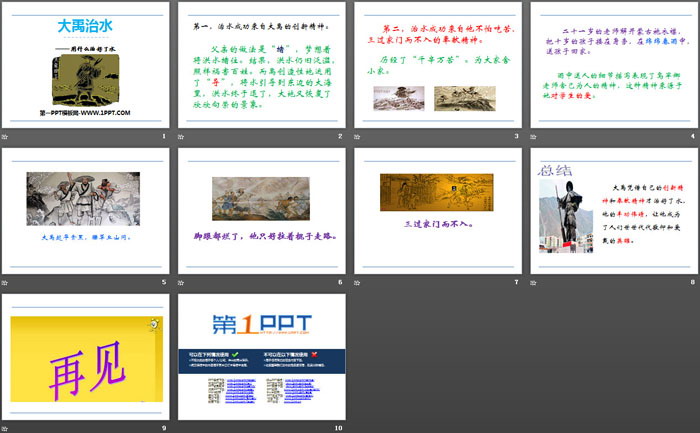This screenshot has width=700, height=433.
Task: Click the 大禹治水 title text on slide 1
Action: [x=85, y=26]
